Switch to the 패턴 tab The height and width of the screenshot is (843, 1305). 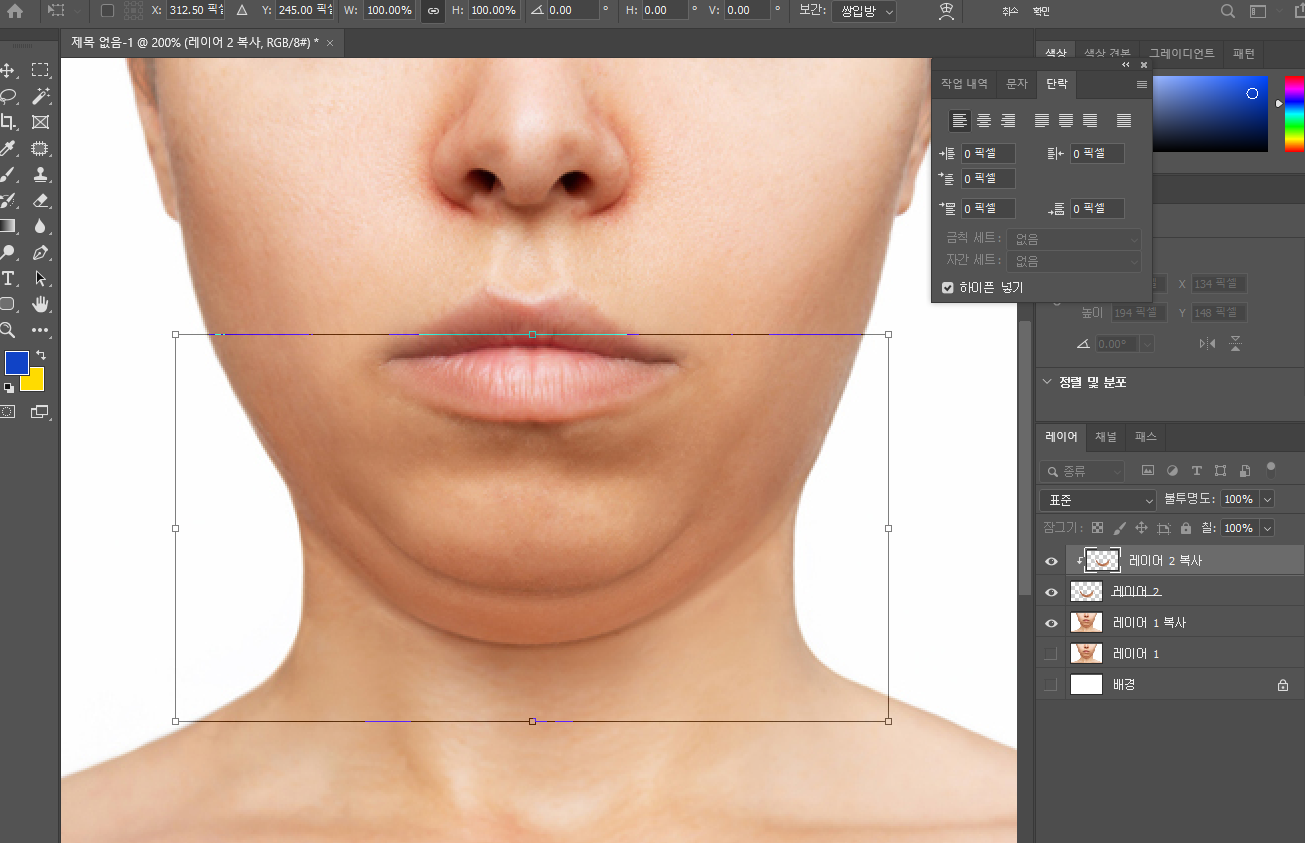(1244, 53)
